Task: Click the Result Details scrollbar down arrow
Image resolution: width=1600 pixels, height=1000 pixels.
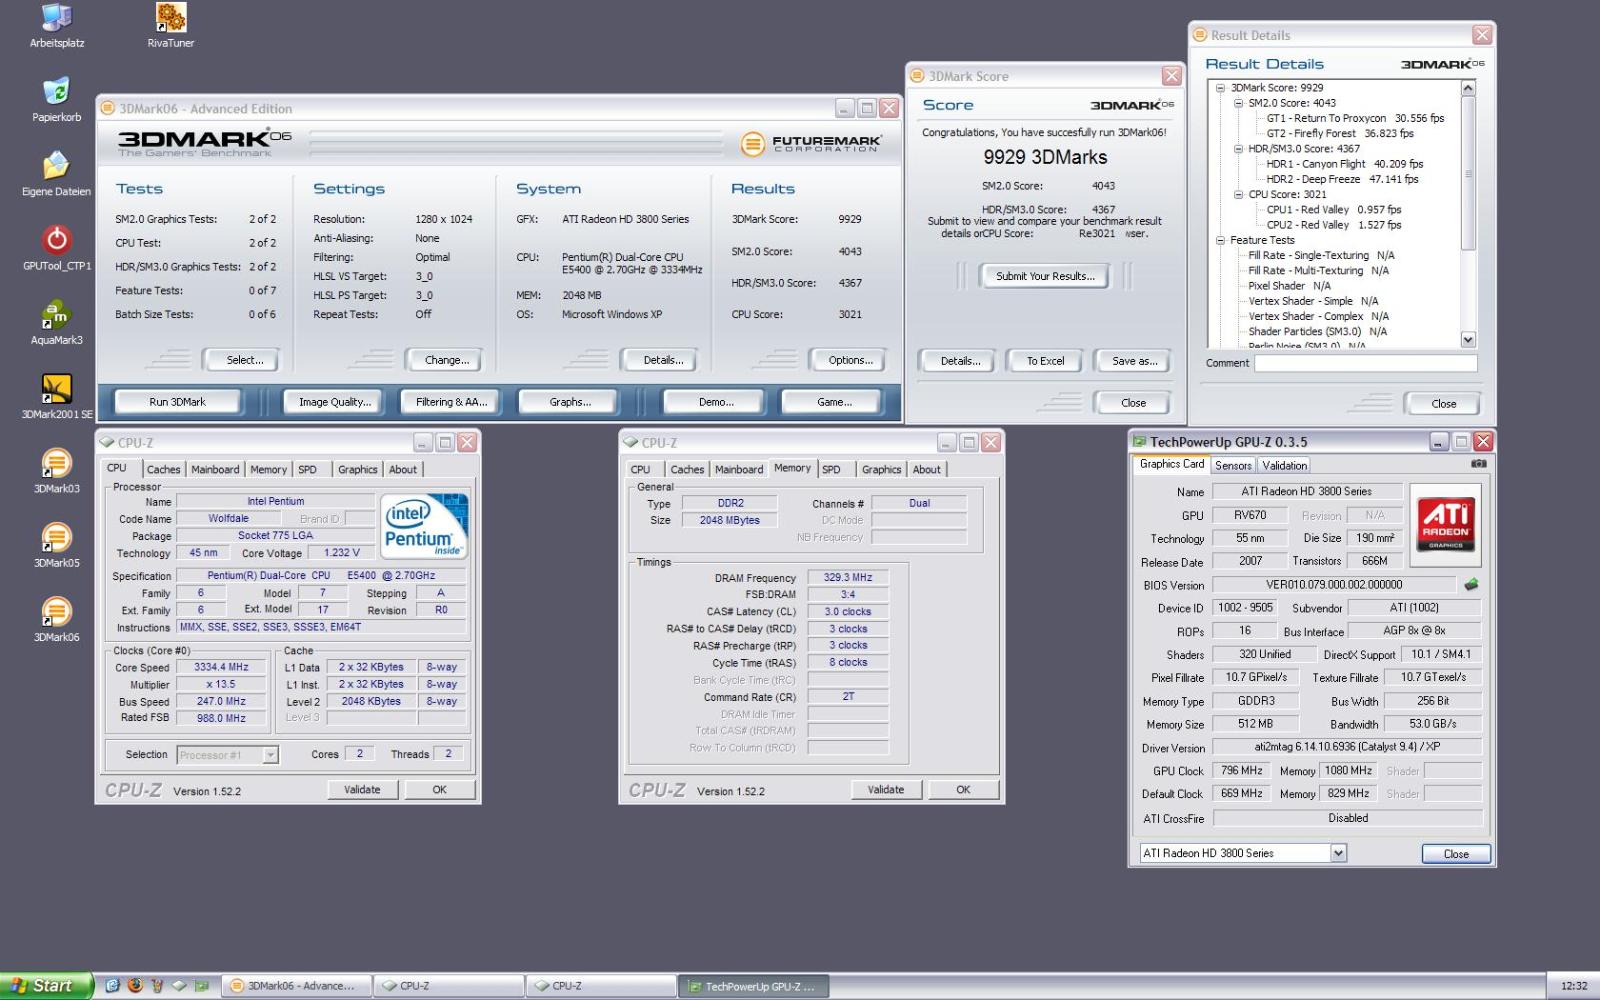Action: (x=1468, y=340)
